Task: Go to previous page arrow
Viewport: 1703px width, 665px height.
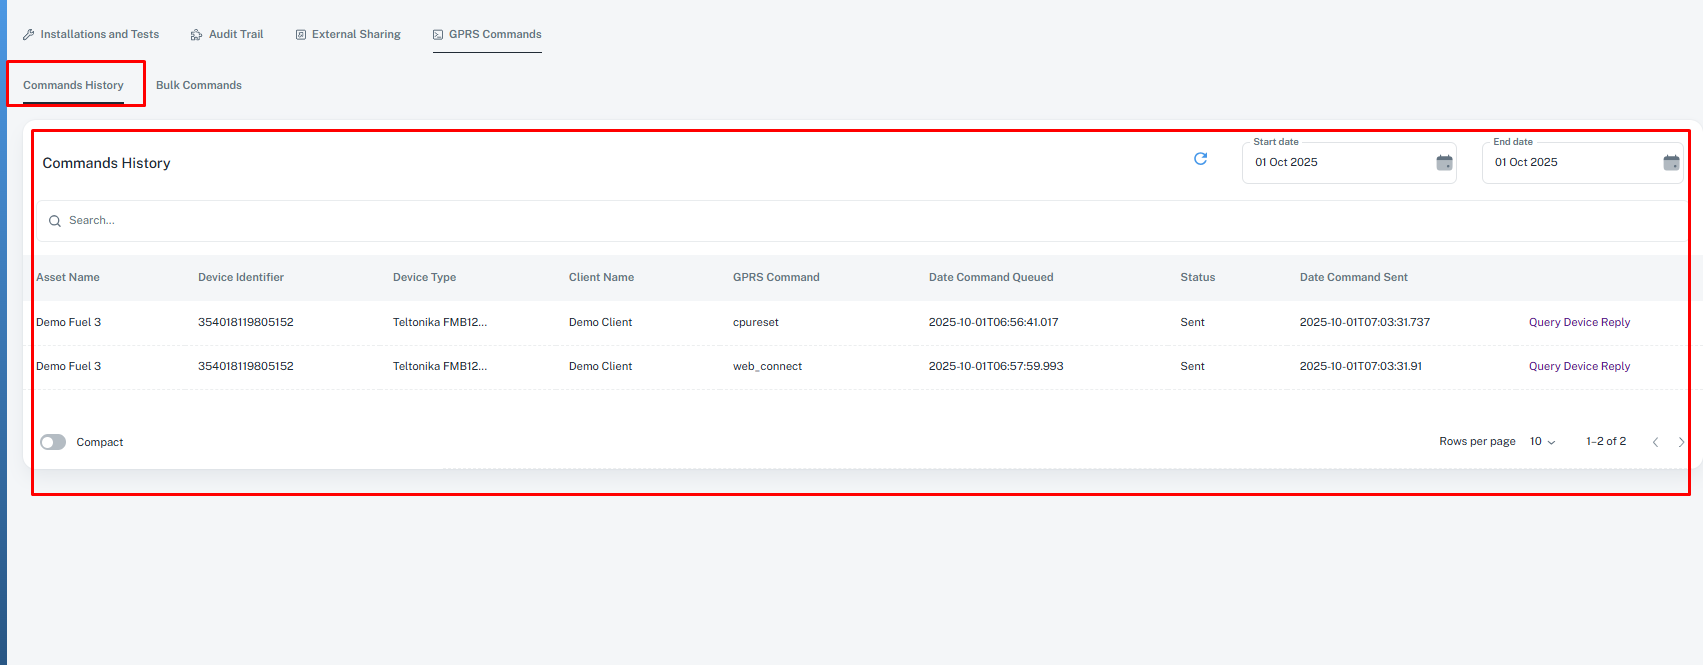Action: [1655, 442]
